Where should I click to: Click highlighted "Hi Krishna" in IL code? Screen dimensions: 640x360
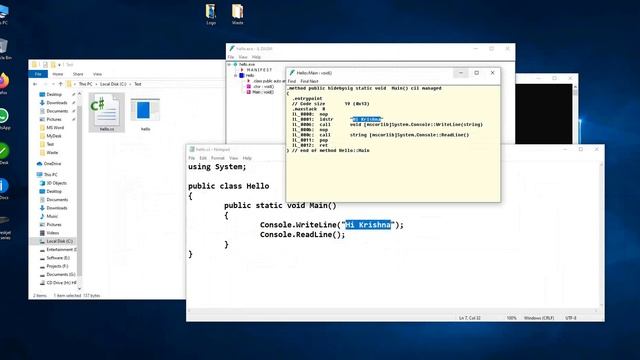click(x=366, y=119)
